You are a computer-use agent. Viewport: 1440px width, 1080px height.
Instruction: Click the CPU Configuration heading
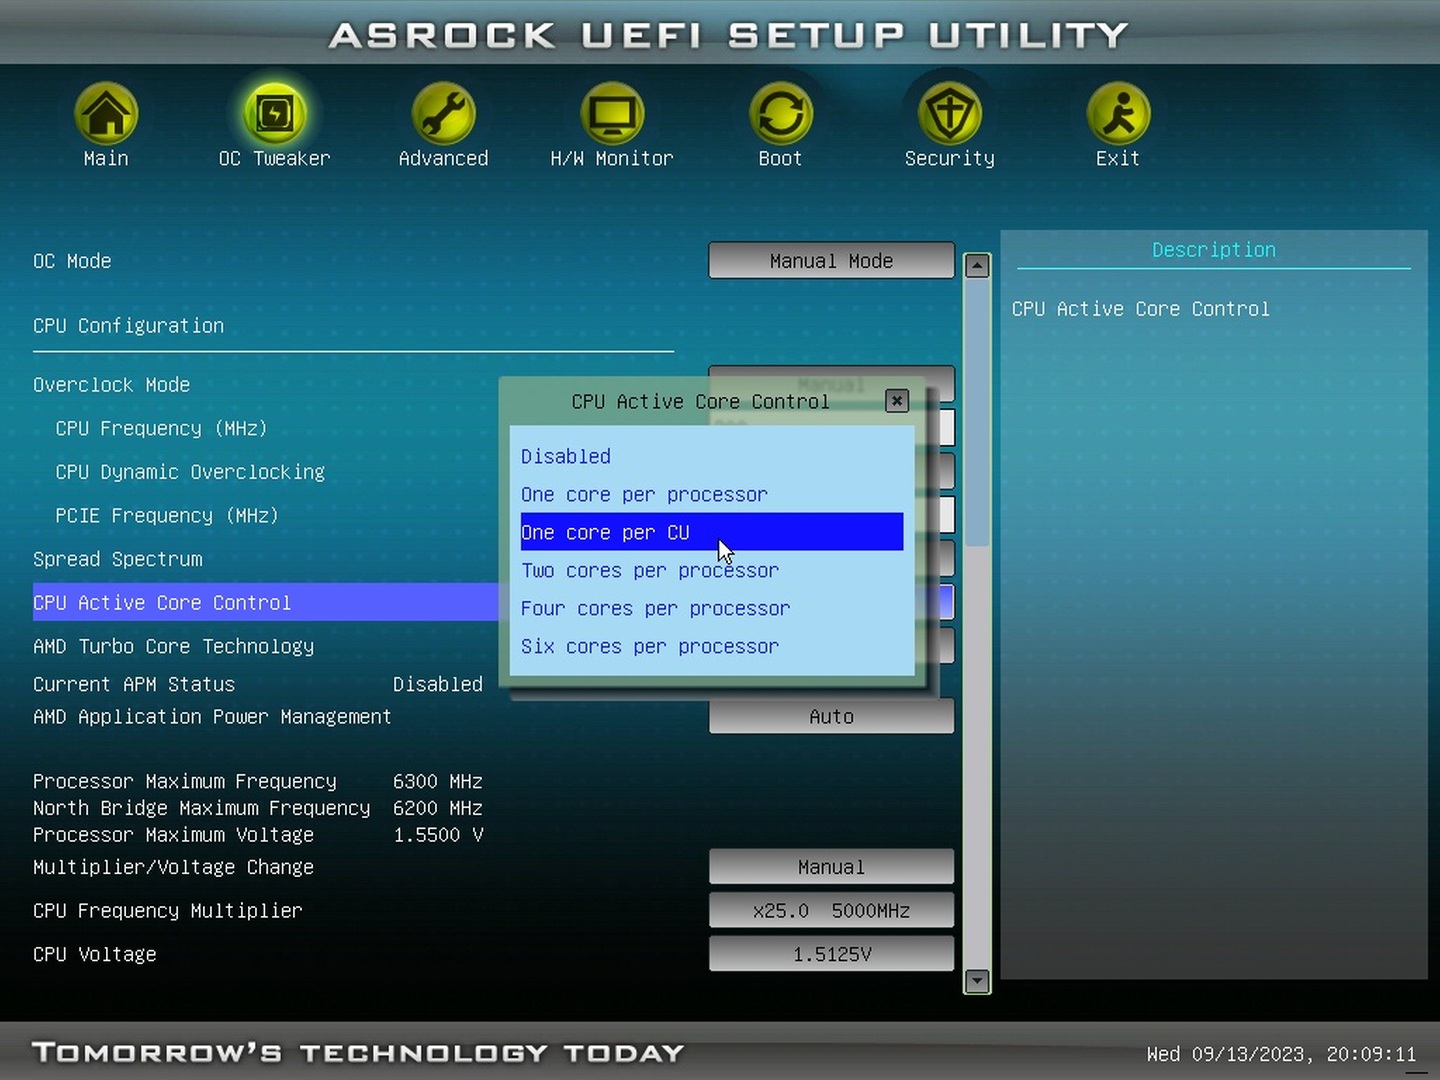128,326
